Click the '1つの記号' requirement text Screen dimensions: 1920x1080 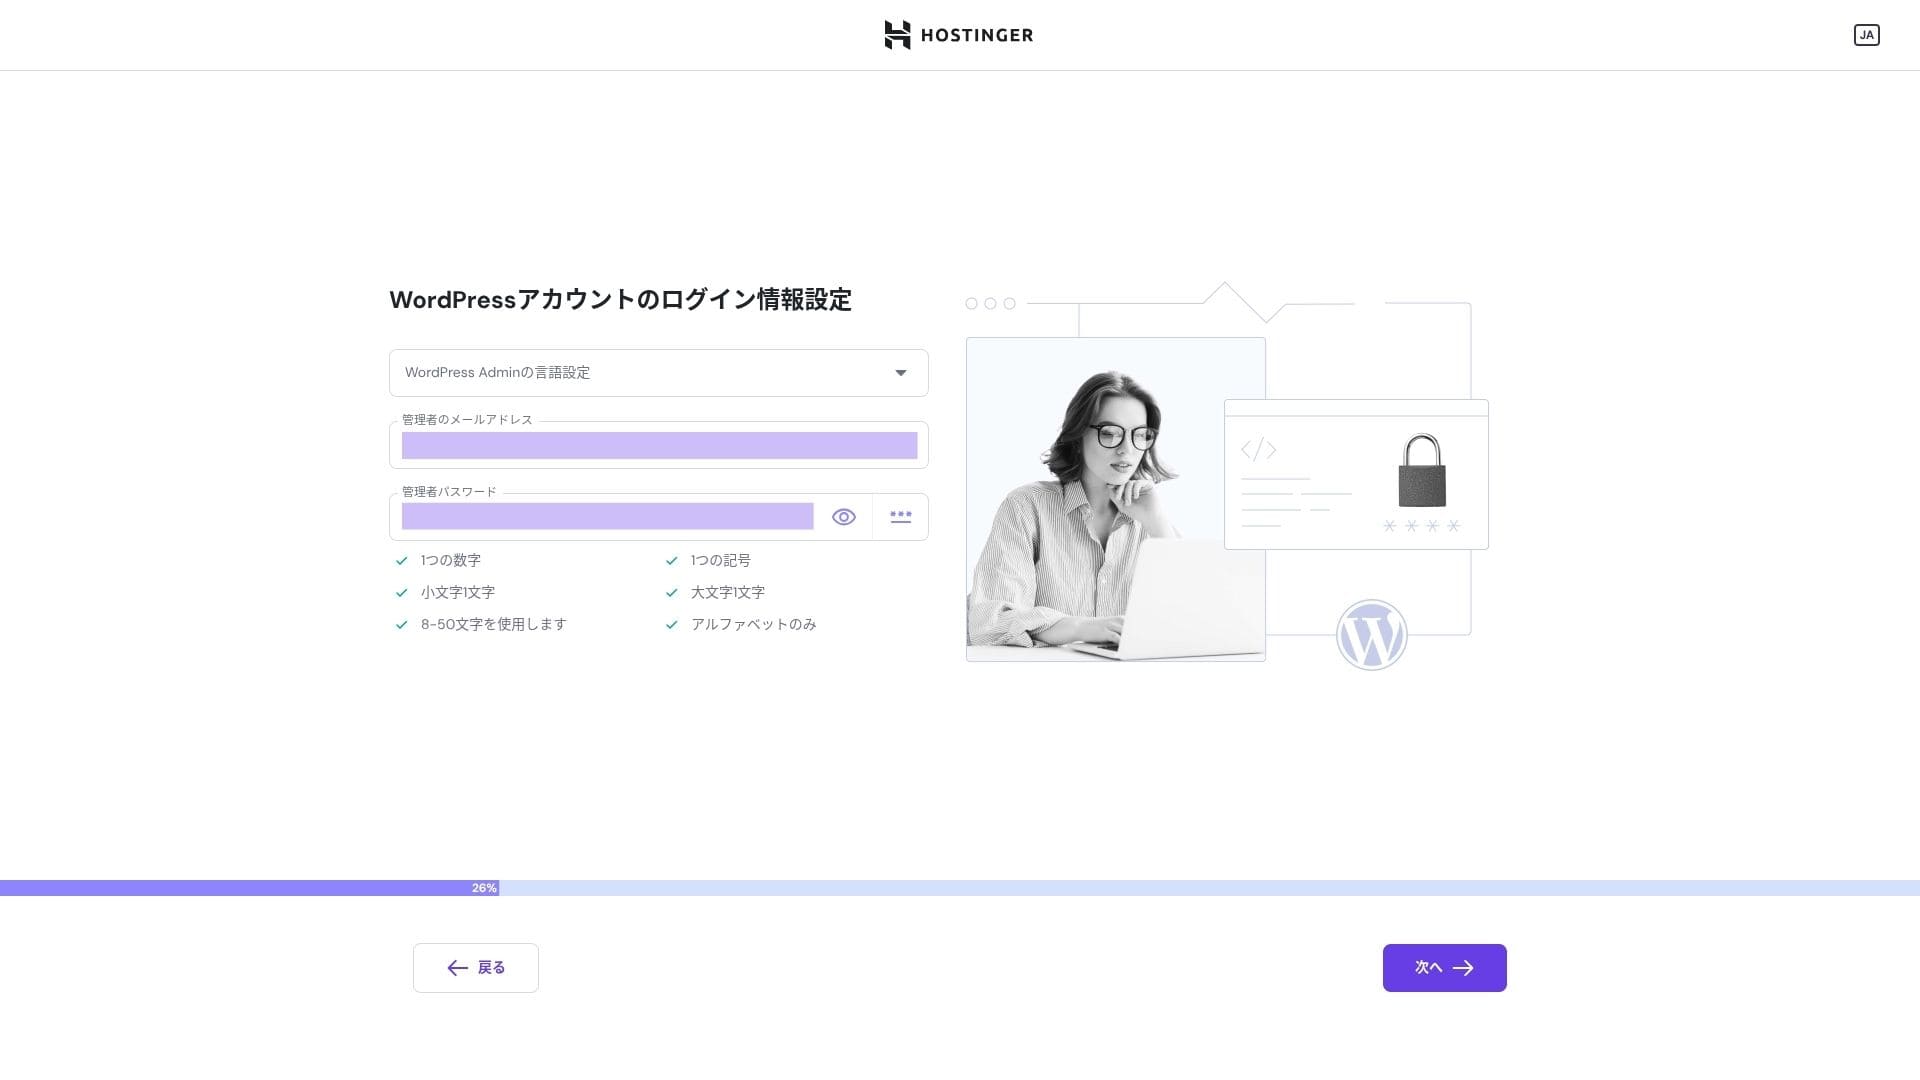point(721,561)
